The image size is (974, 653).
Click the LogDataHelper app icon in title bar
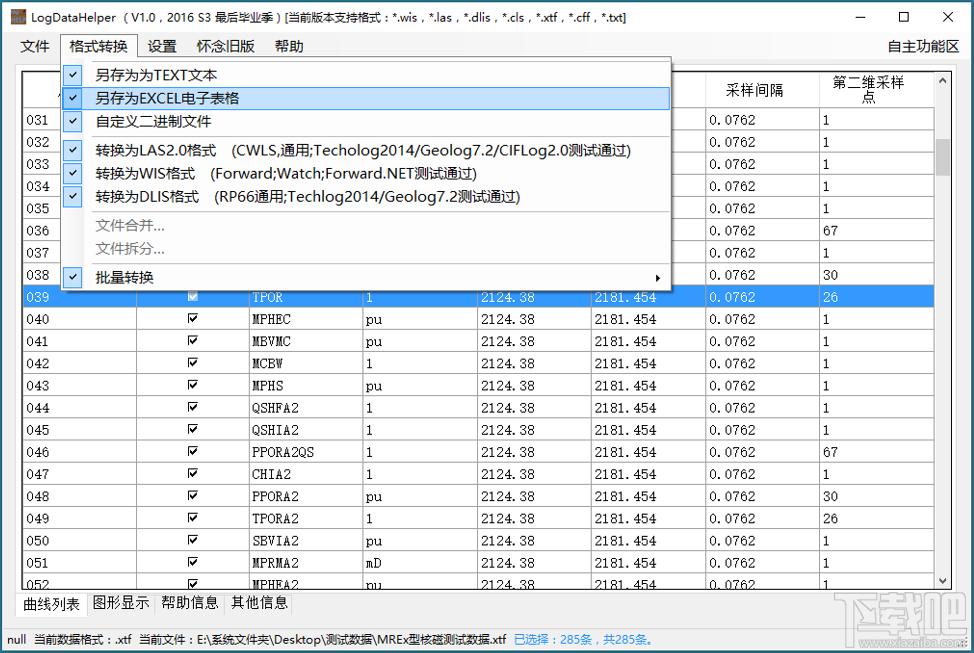(19, 17)
